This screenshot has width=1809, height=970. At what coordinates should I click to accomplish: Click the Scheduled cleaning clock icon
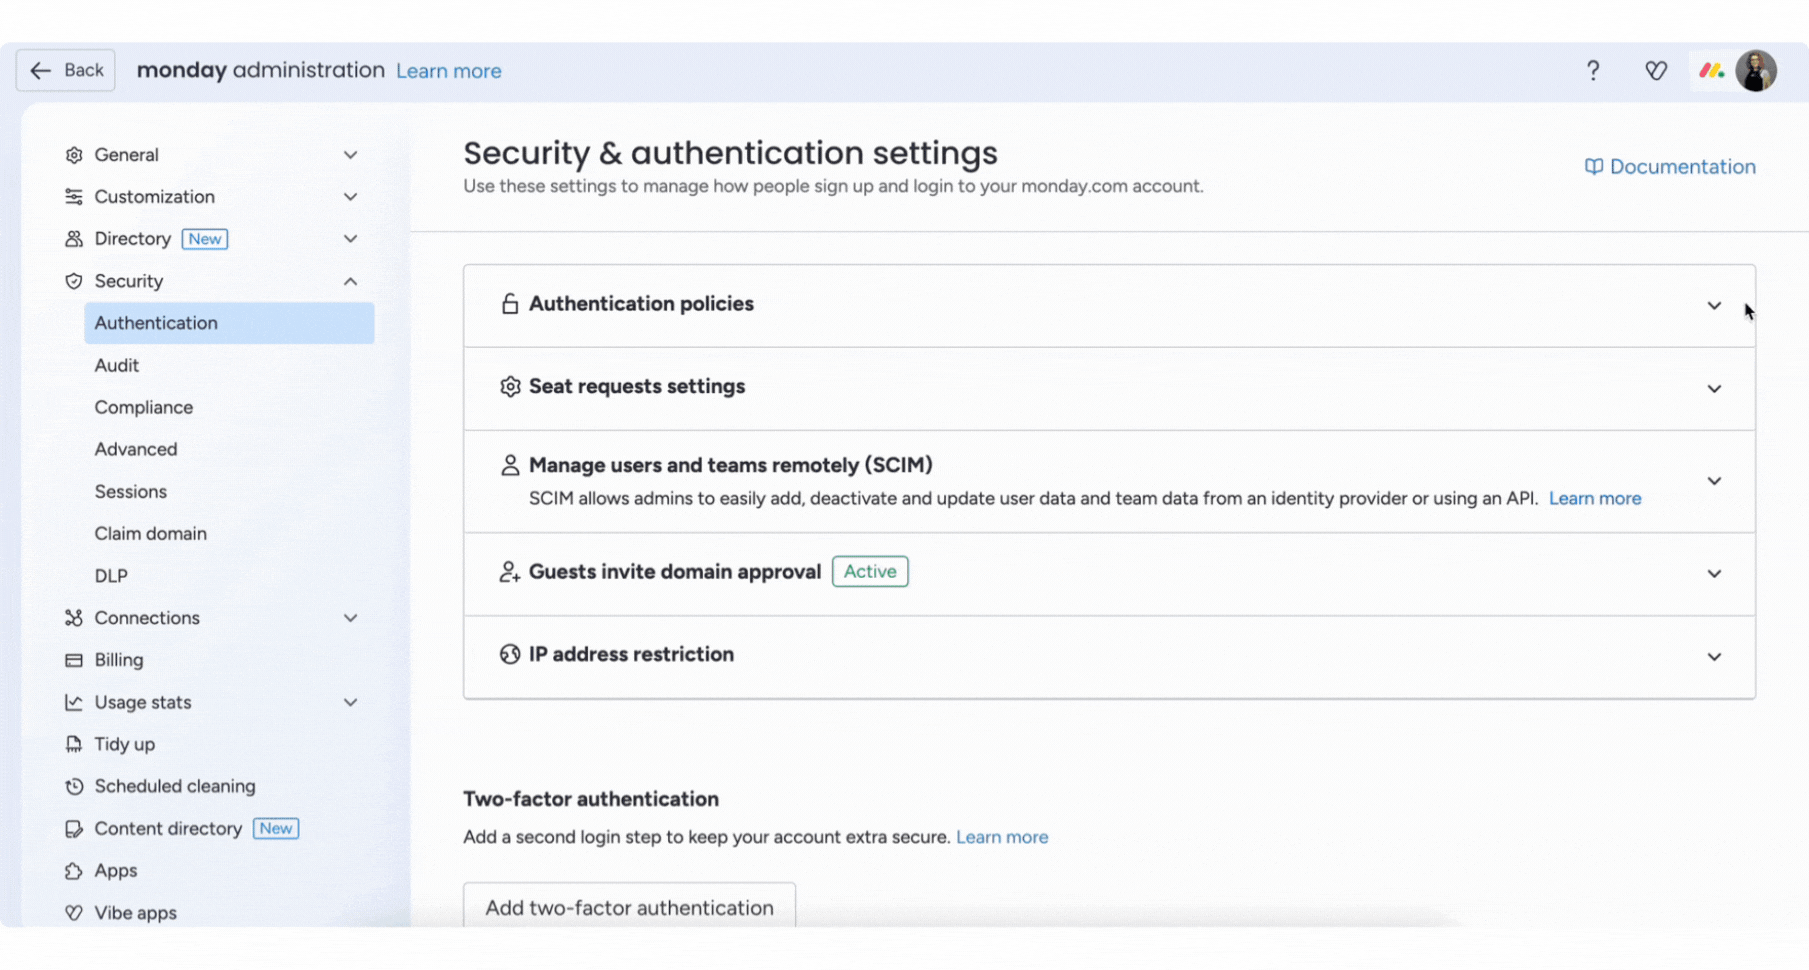(x=74, y=786)
